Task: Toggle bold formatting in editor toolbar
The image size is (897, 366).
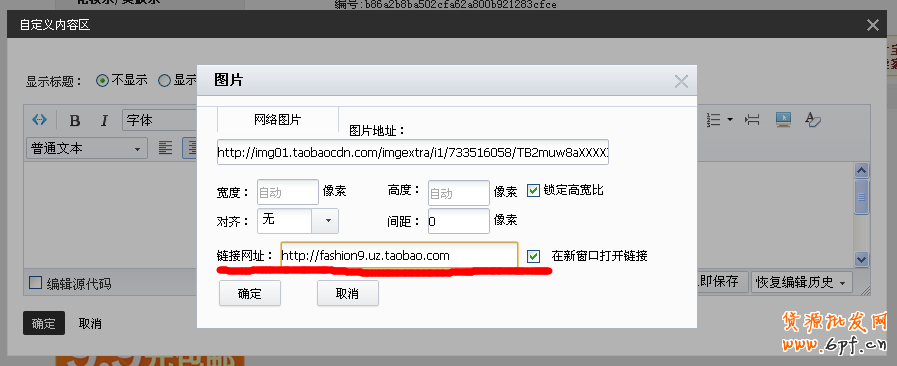Action: tap(74, 121)
